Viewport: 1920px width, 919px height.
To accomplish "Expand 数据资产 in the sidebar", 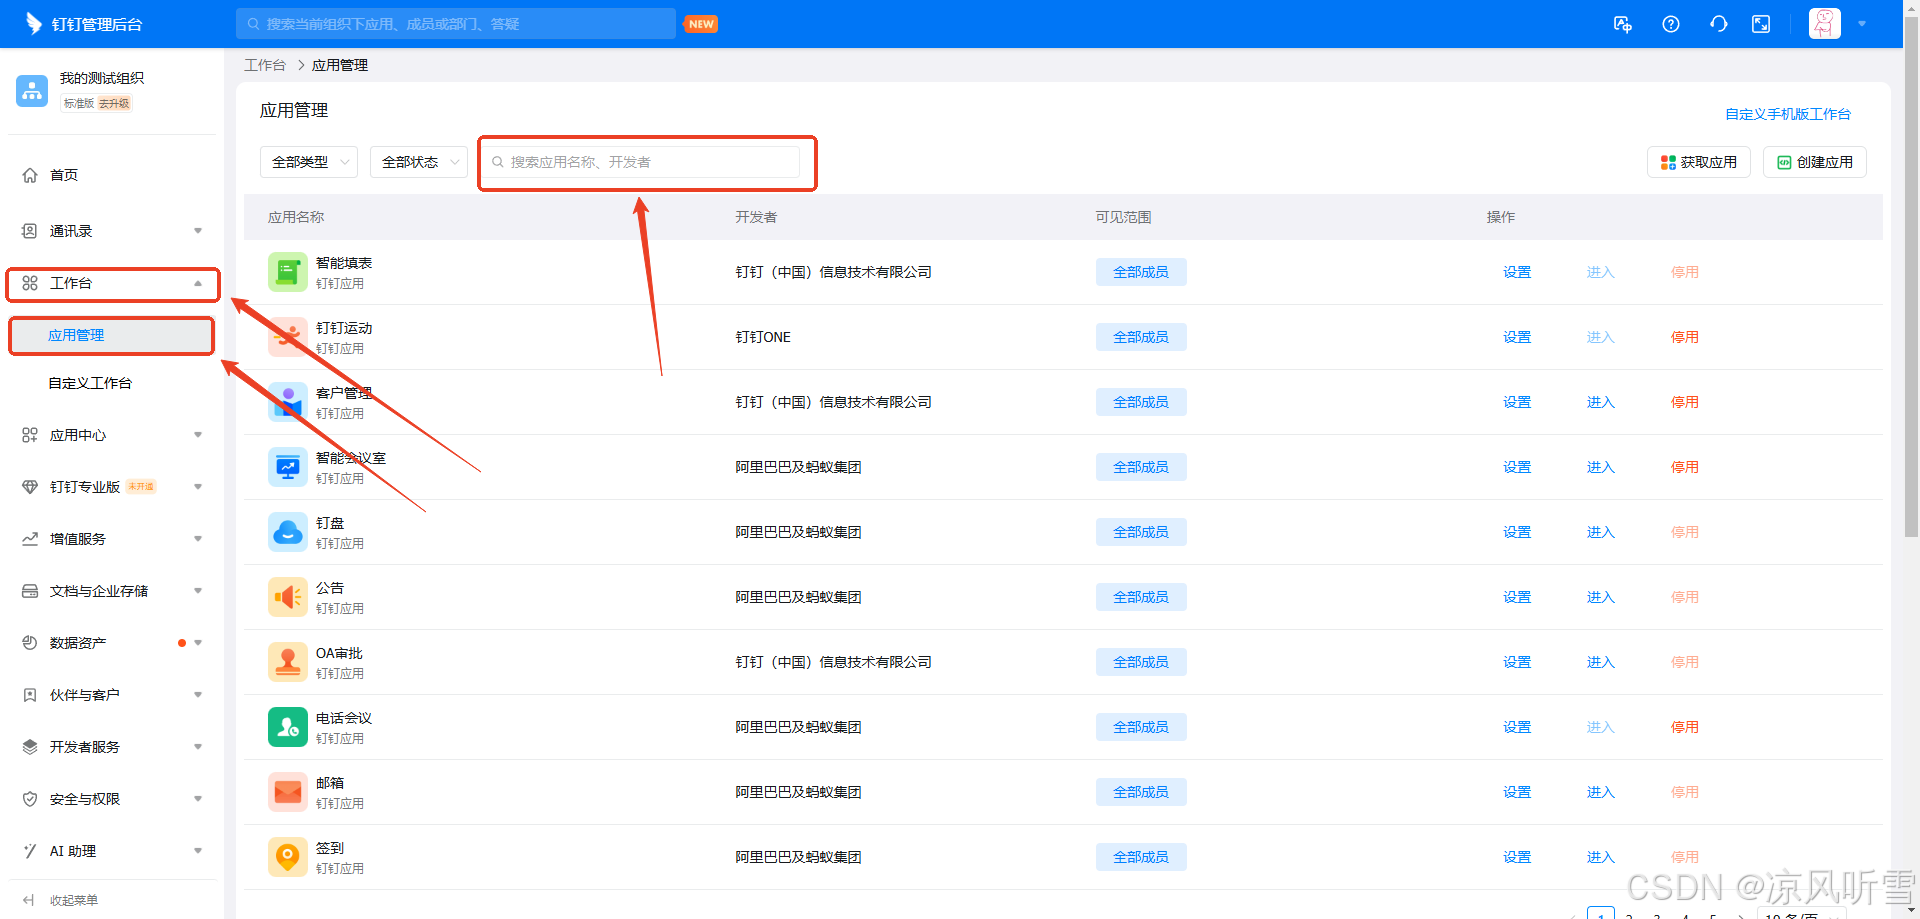I will (112, 643).
